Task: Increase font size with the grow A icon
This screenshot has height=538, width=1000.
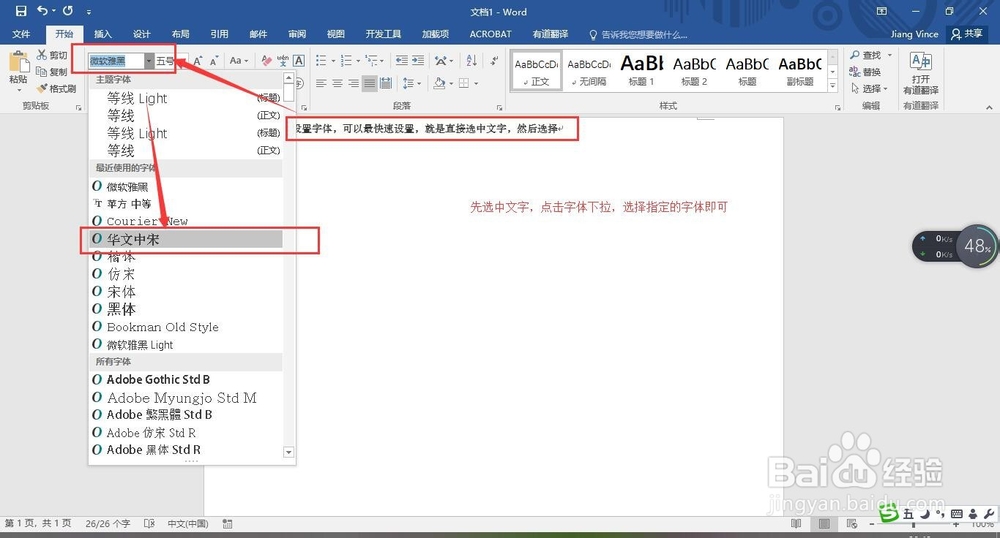Action: [198, 61]
